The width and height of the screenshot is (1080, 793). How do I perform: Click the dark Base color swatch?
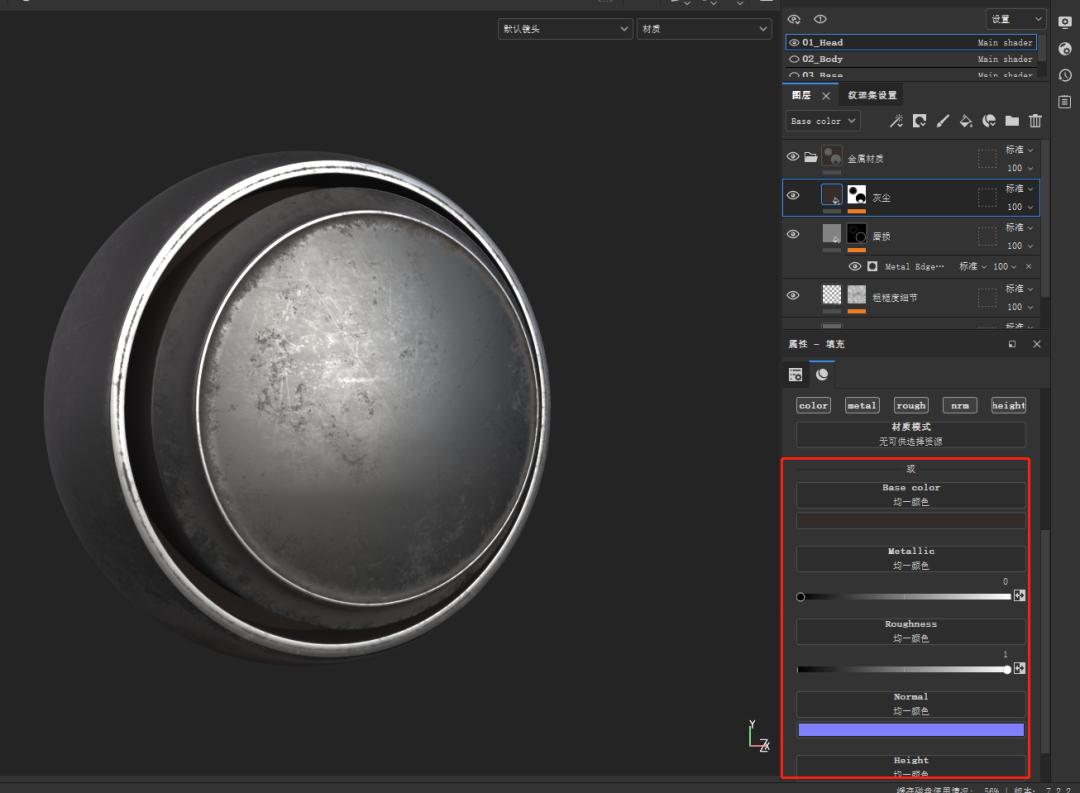click(x=911, y=521)
